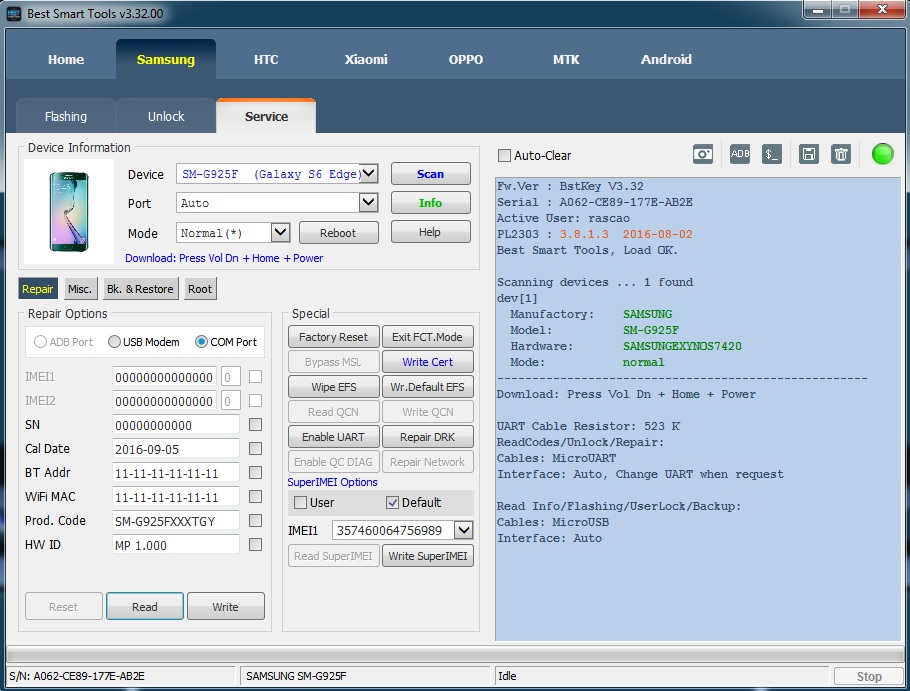910x691 pixels.
Task: Click the Galaxy S6 Edge phone image
Action: pyautogui.click(x=69, y=211)
